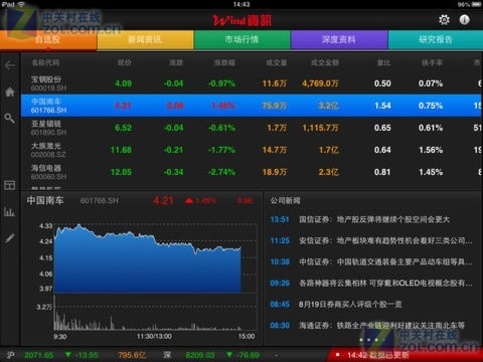Open search with the magnifier icon
483x362 pixels.
[10, 118]
